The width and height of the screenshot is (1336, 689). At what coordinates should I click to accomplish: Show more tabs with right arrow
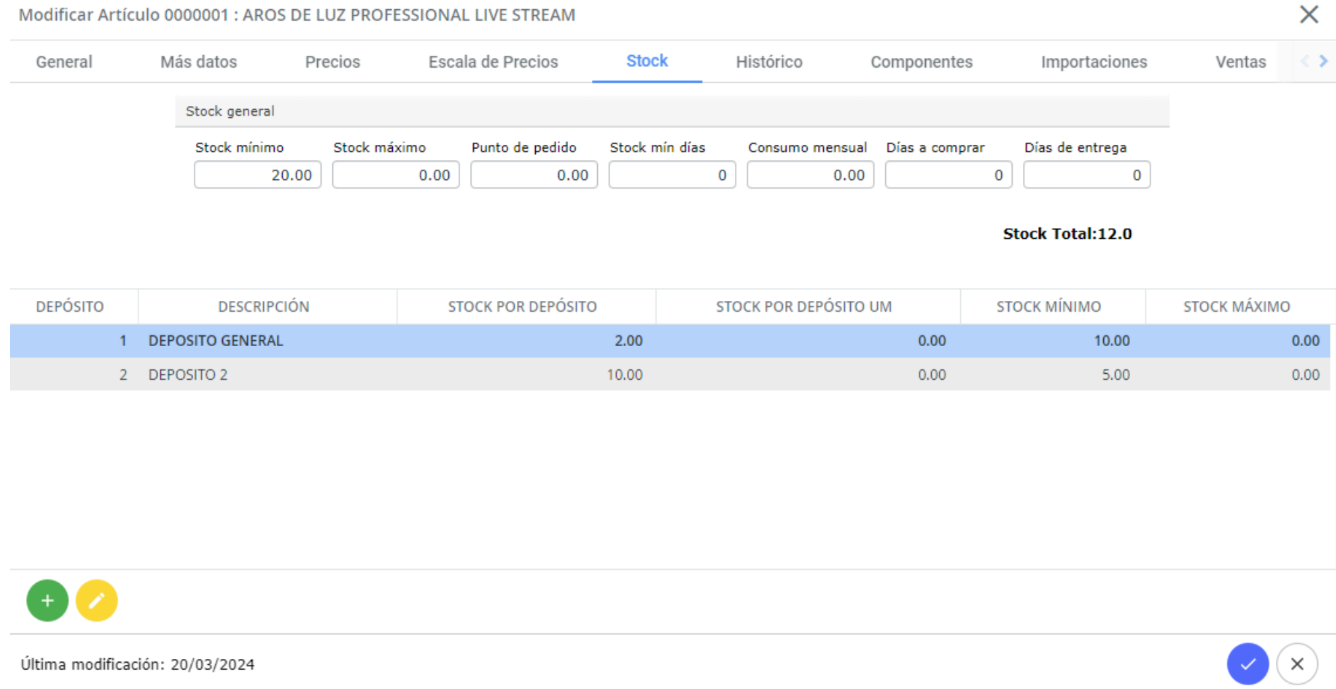click(1324, 62)
